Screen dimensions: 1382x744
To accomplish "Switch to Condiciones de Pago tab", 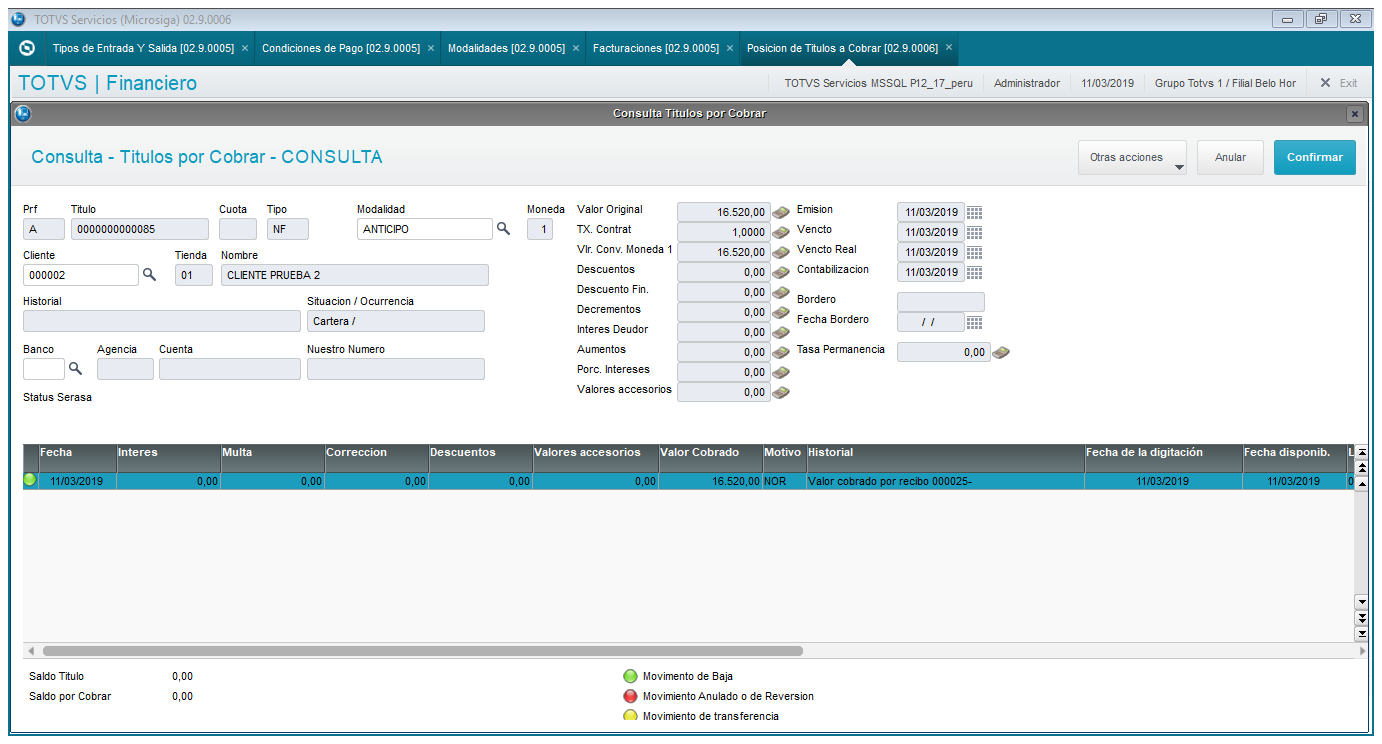I will pos(341,48).
